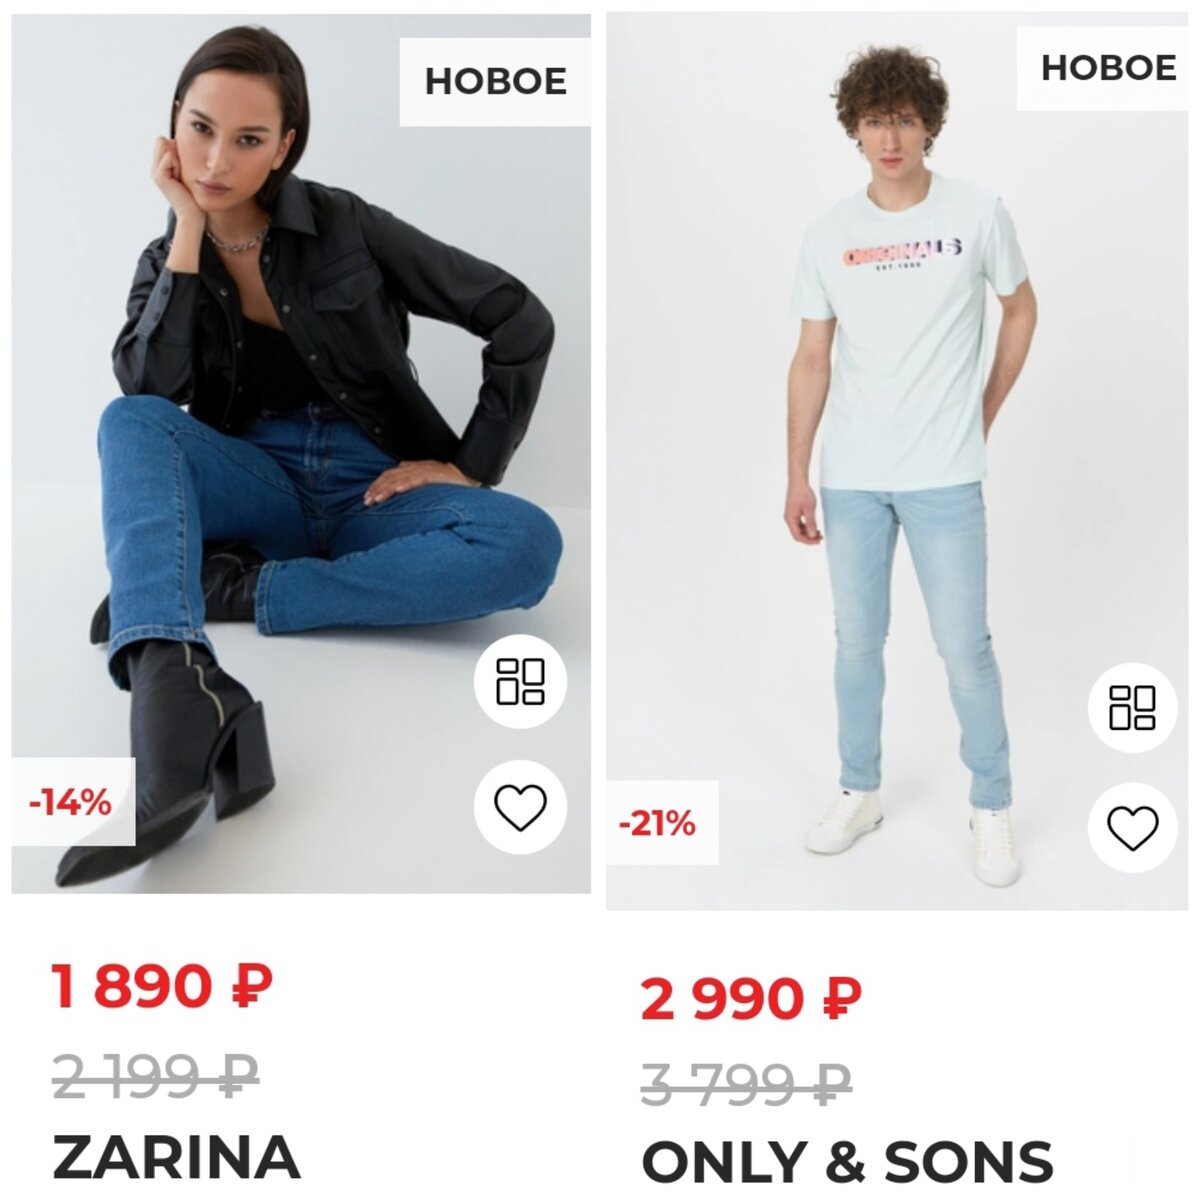Click the НОВОЕ badge on ONLY & SONS product
The height and width of the screenshot is (1200, 1200).
pos(1104,68)
